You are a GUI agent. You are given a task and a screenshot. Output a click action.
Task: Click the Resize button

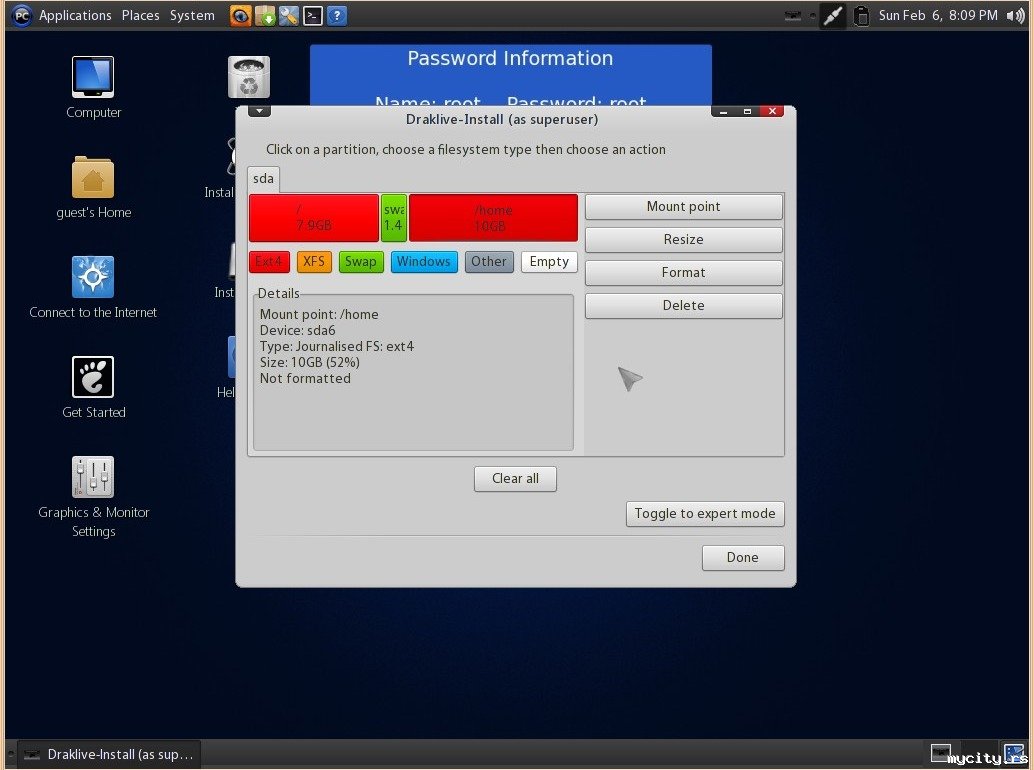point(684,240)
